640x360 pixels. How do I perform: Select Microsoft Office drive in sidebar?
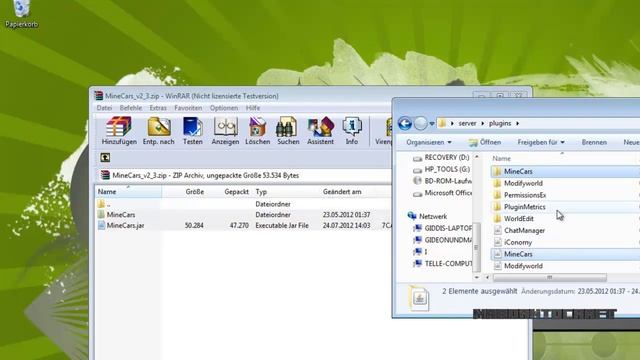[442, 193]
